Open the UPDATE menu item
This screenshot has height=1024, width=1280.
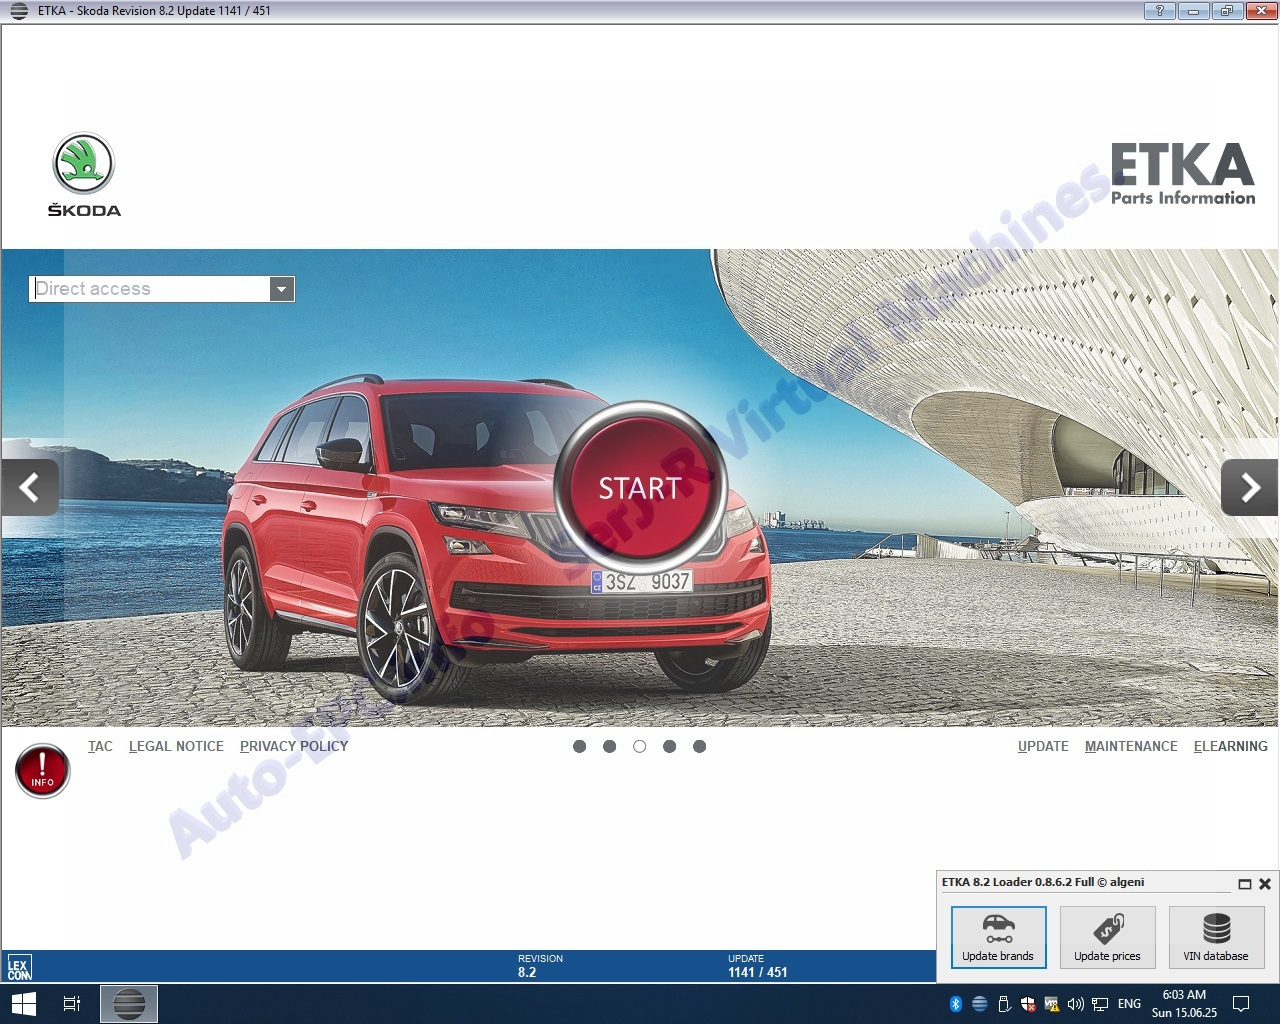click(1043, 746)
